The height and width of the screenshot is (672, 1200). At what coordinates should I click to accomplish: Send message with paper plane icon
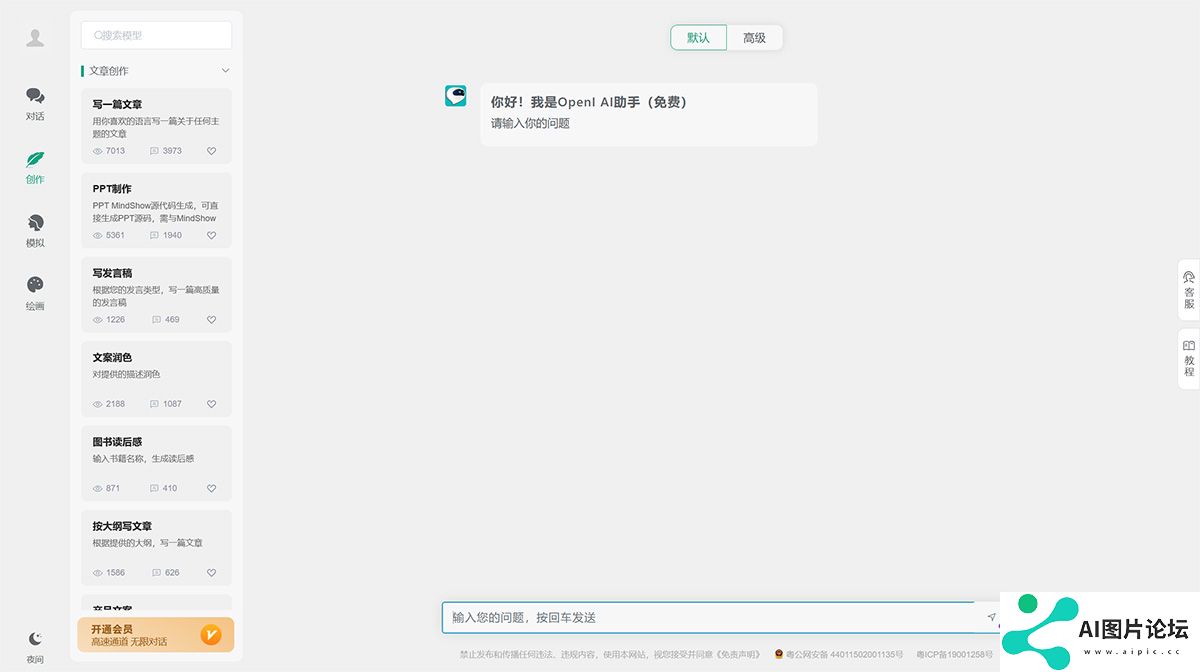click(991, 617)
